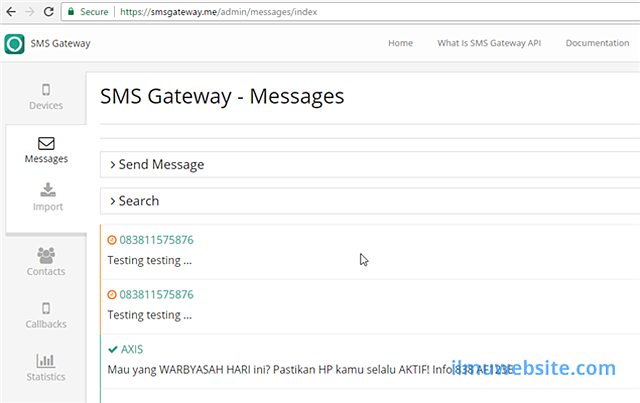Open the Contacts sidebar section

46,262
